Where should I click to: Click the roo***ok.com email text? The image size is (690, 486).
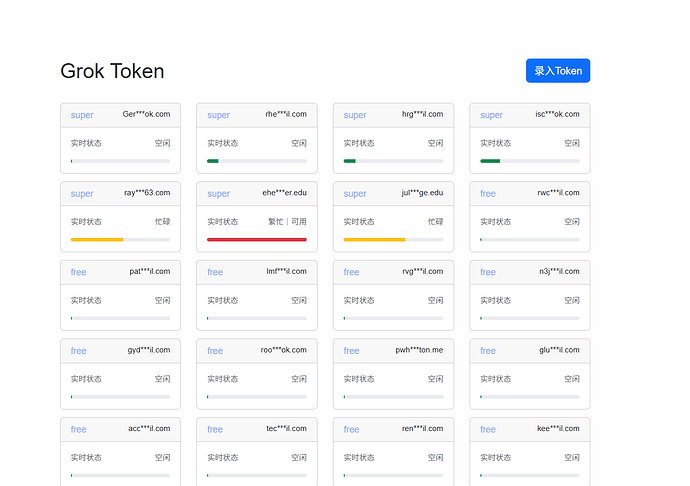click(x=283, y=350)
